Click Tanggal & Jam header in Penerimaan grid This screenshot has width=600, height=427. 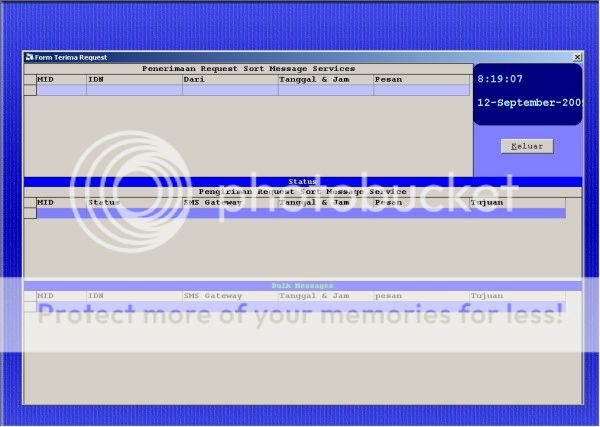tap(326, 80)
